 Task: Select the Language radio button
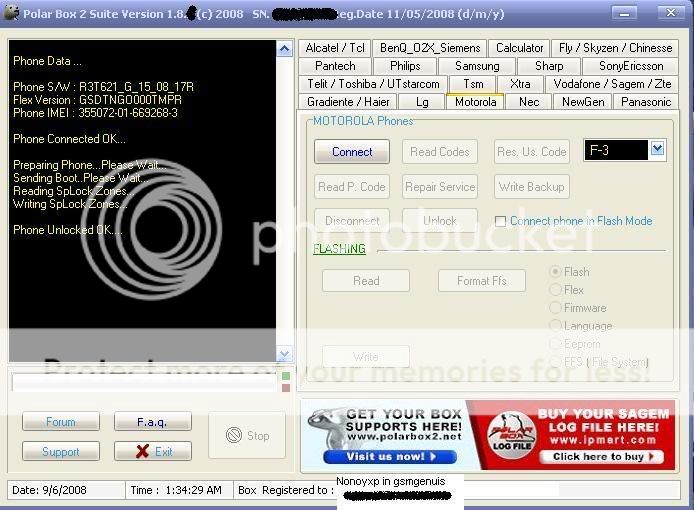555,326
